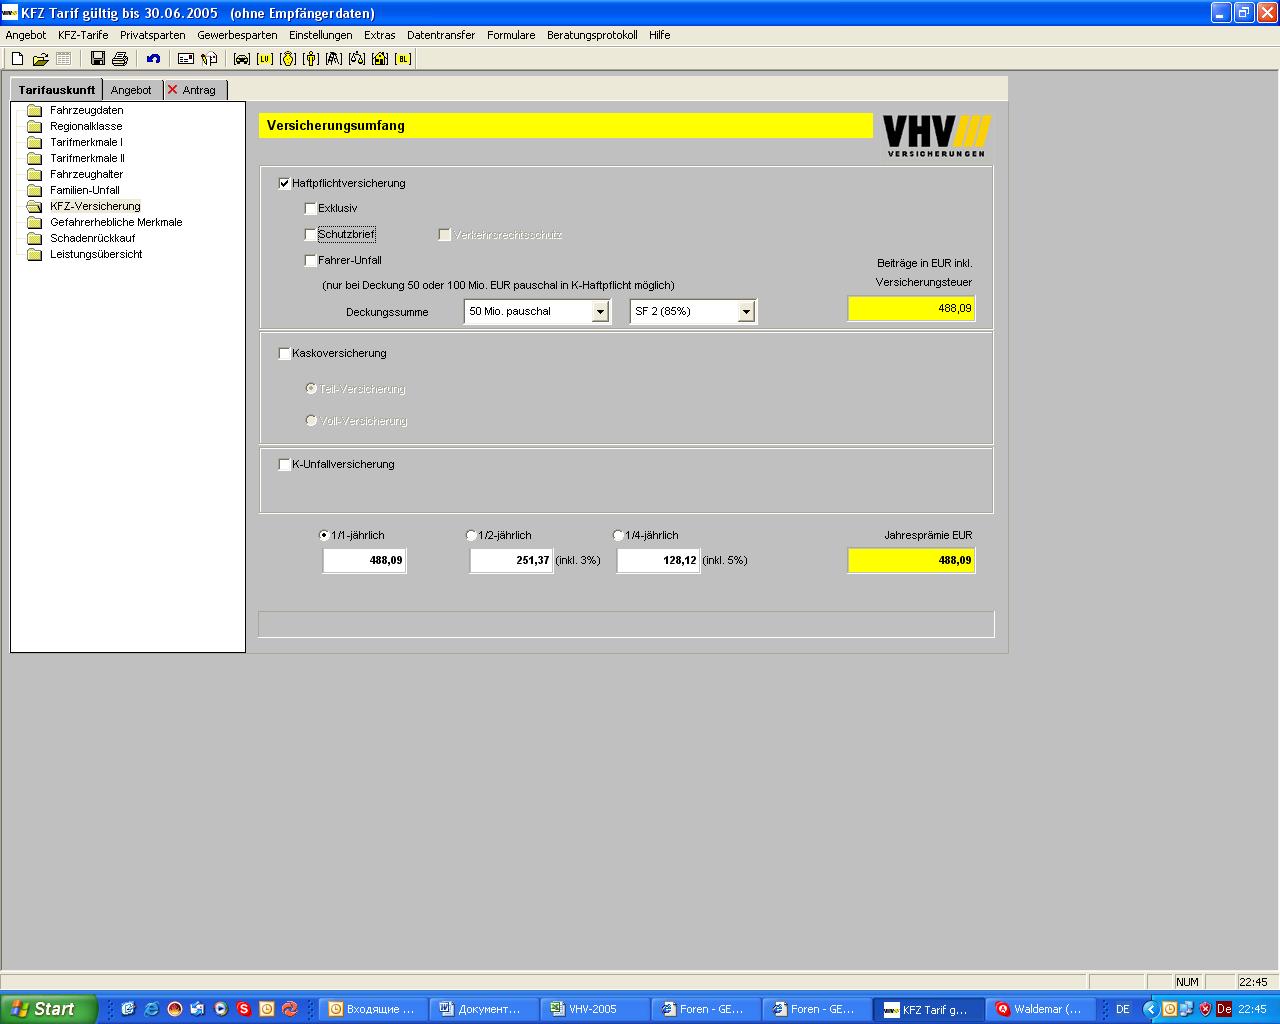Click the Windows Start button
This screenshot has width=1280, height=1024.
pos(48,1009)
